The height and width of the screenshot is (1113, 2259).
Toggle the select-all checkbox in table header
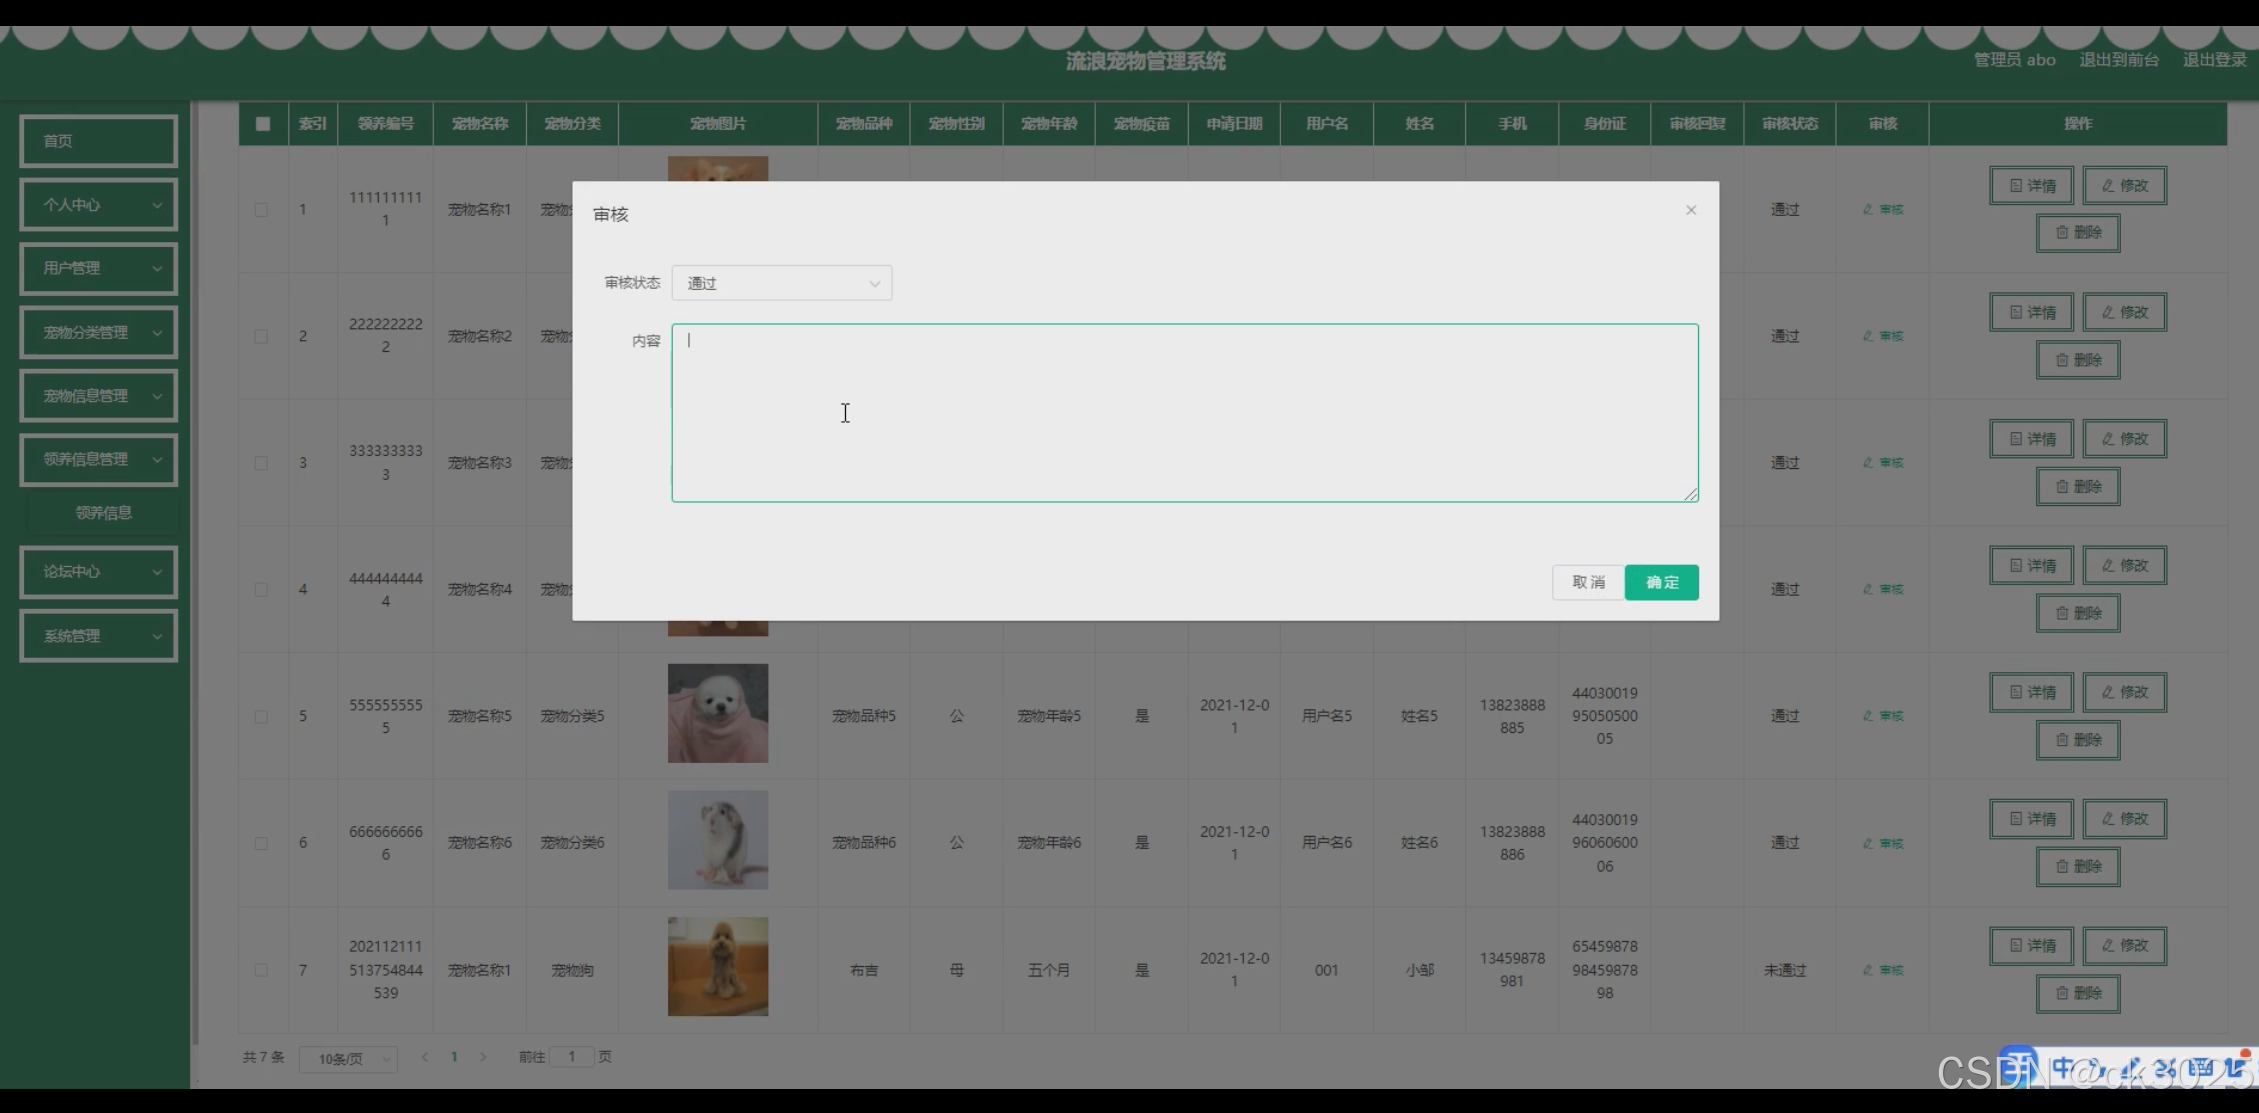coord(263,124)
